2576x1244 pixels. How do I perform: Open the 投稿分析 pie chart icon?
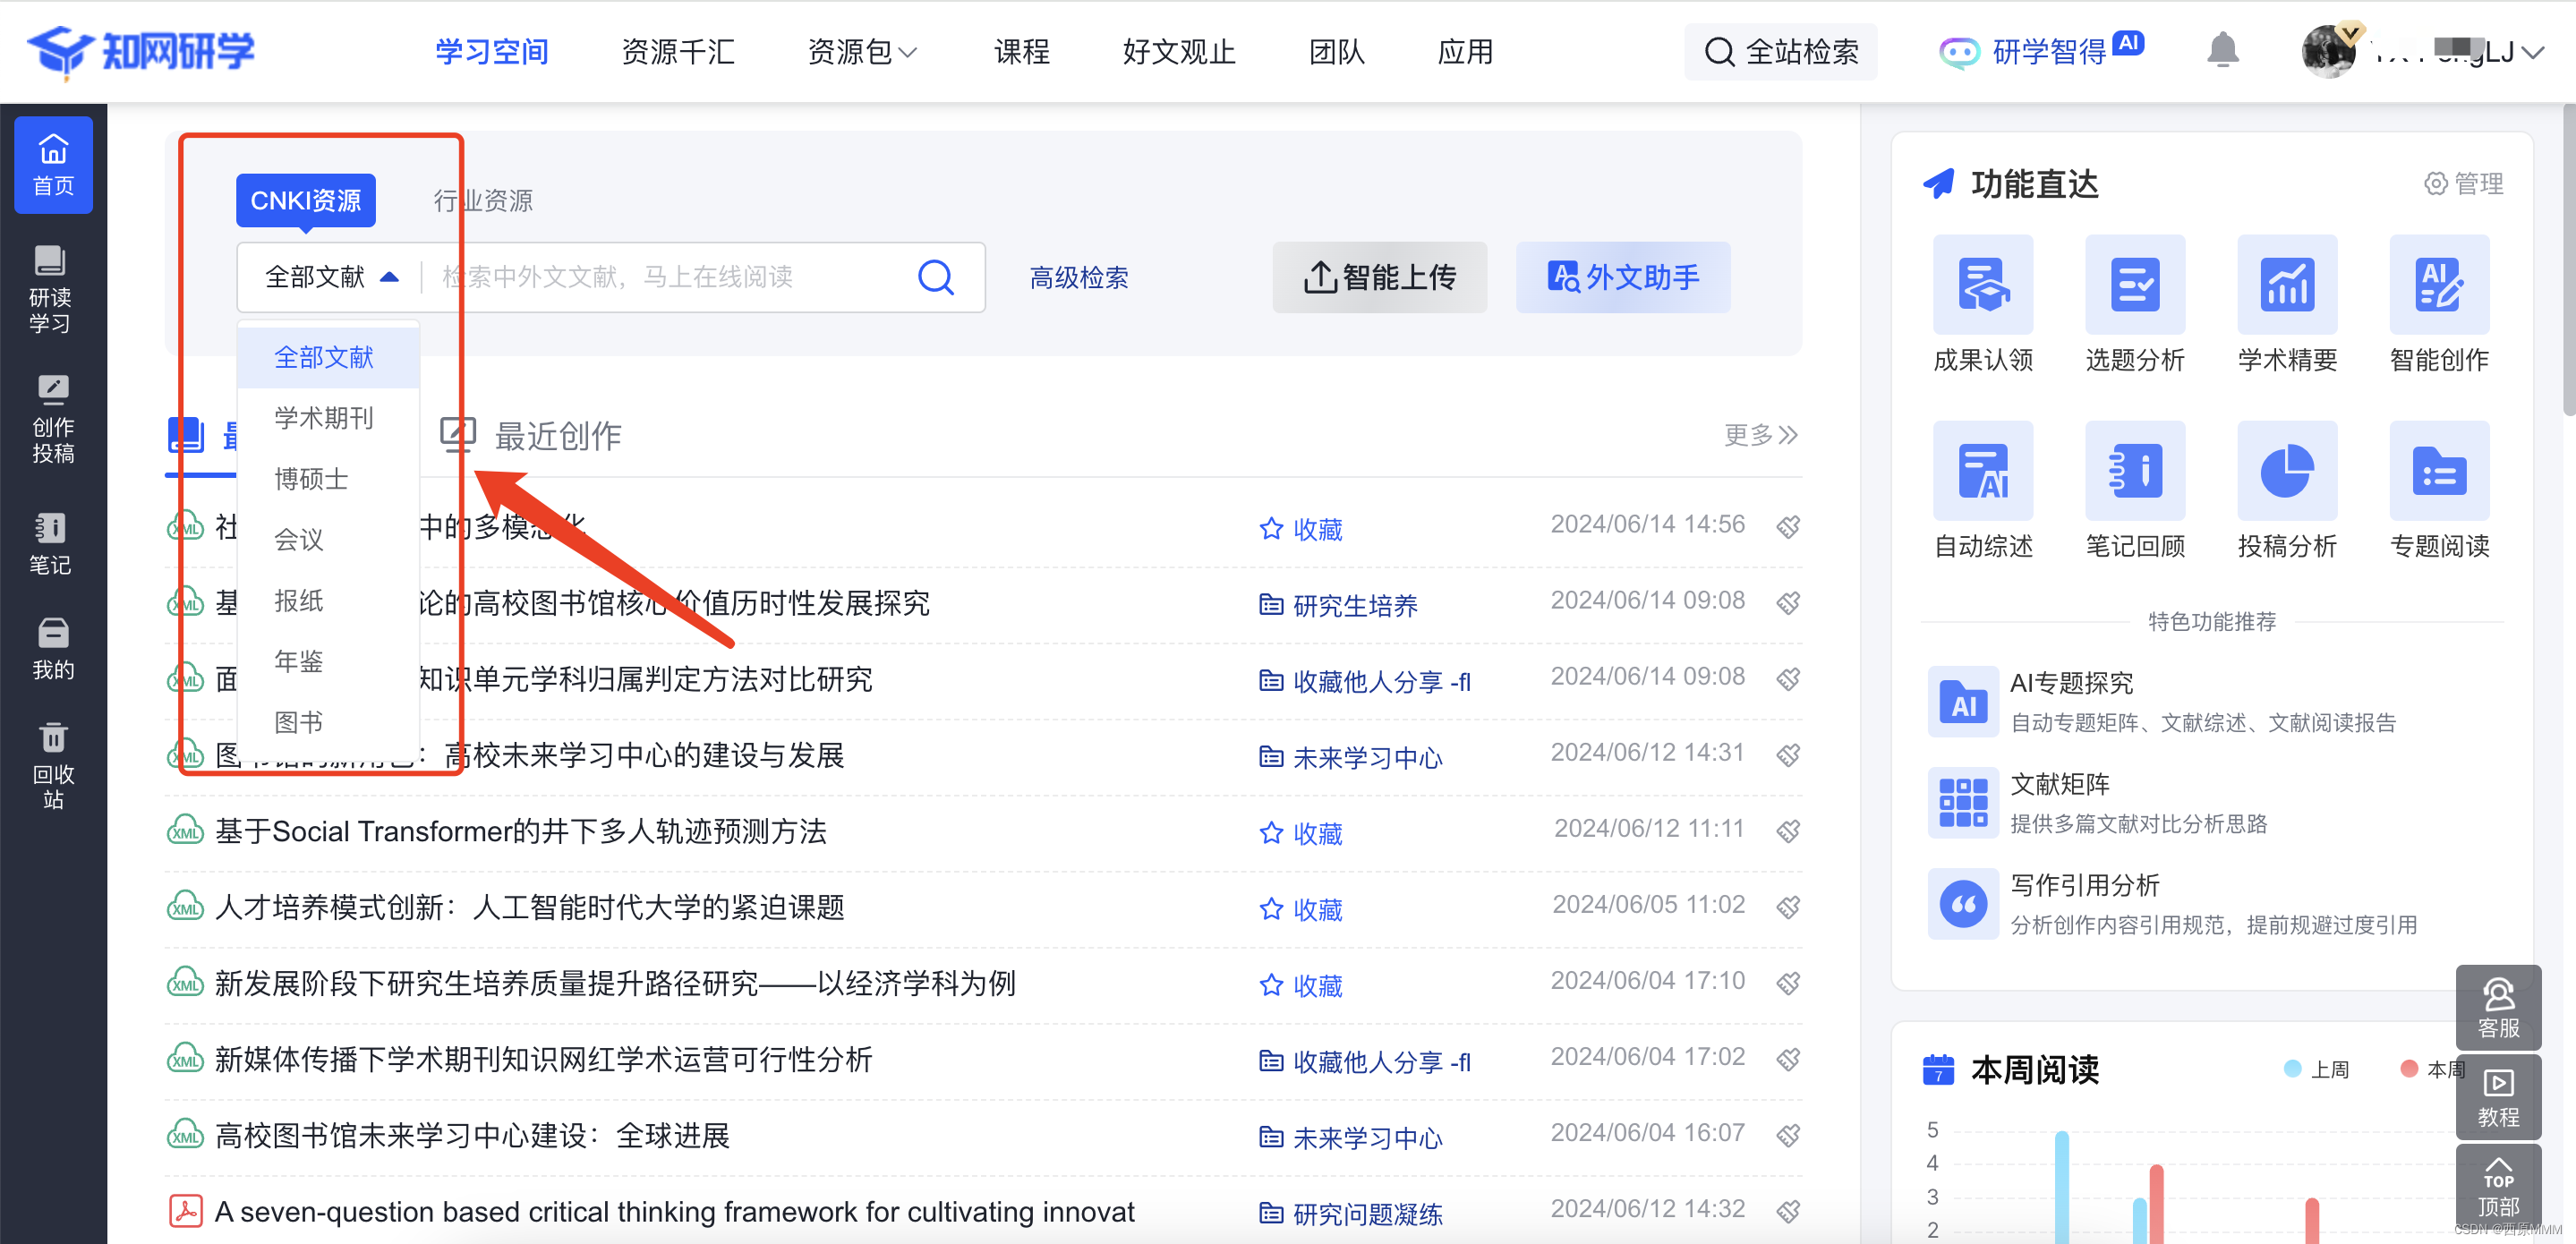tap(2286, 471)
